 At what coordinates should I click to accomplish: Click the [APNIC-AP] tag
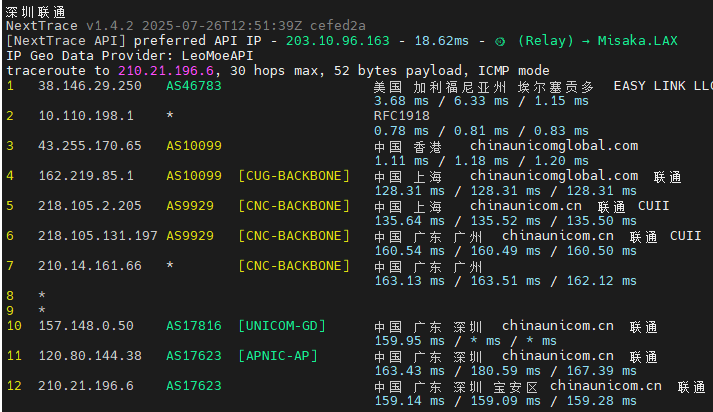278,356
